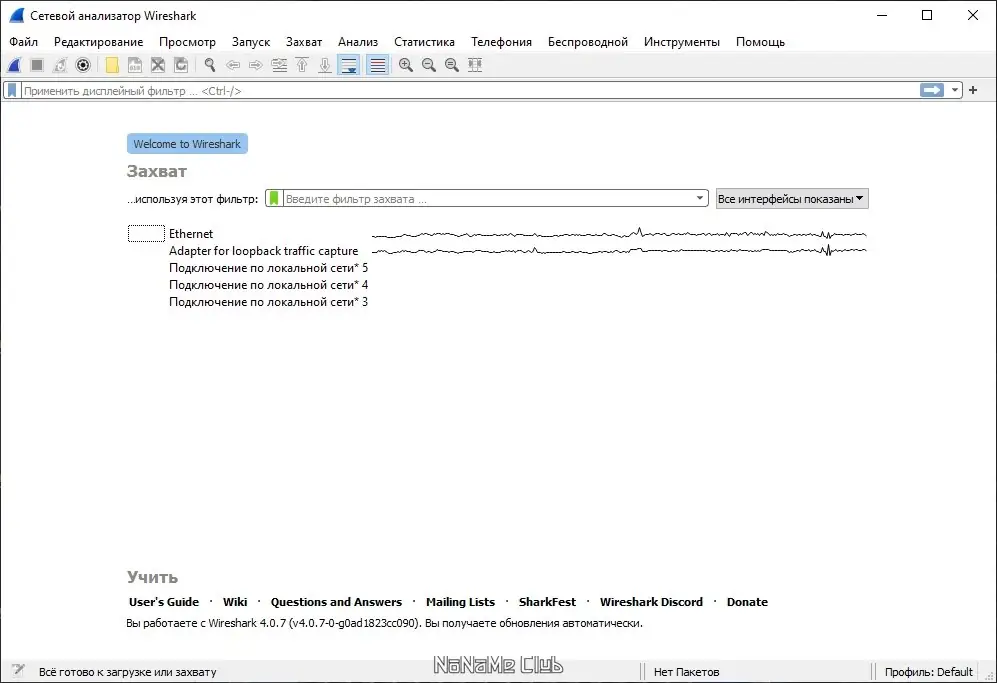The height and width of the screenshot is (683, 997).
Task: Click the Restart capture icon
Action: pos(60,65)
